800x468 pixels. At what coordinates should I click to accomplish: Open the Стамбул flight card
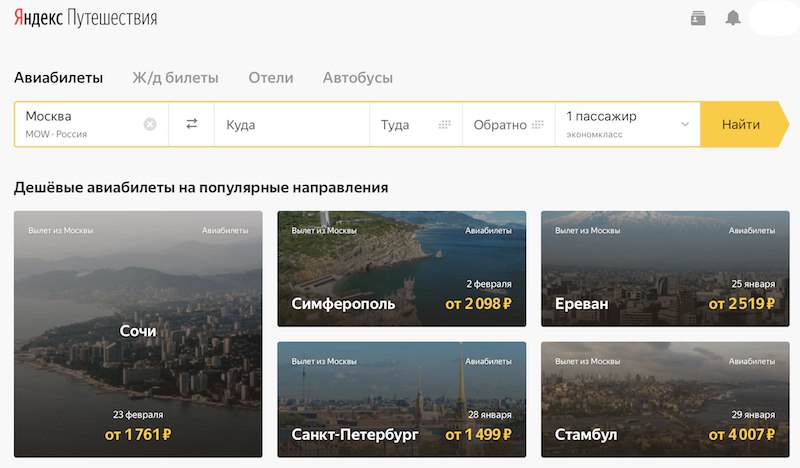click(665, 399)
